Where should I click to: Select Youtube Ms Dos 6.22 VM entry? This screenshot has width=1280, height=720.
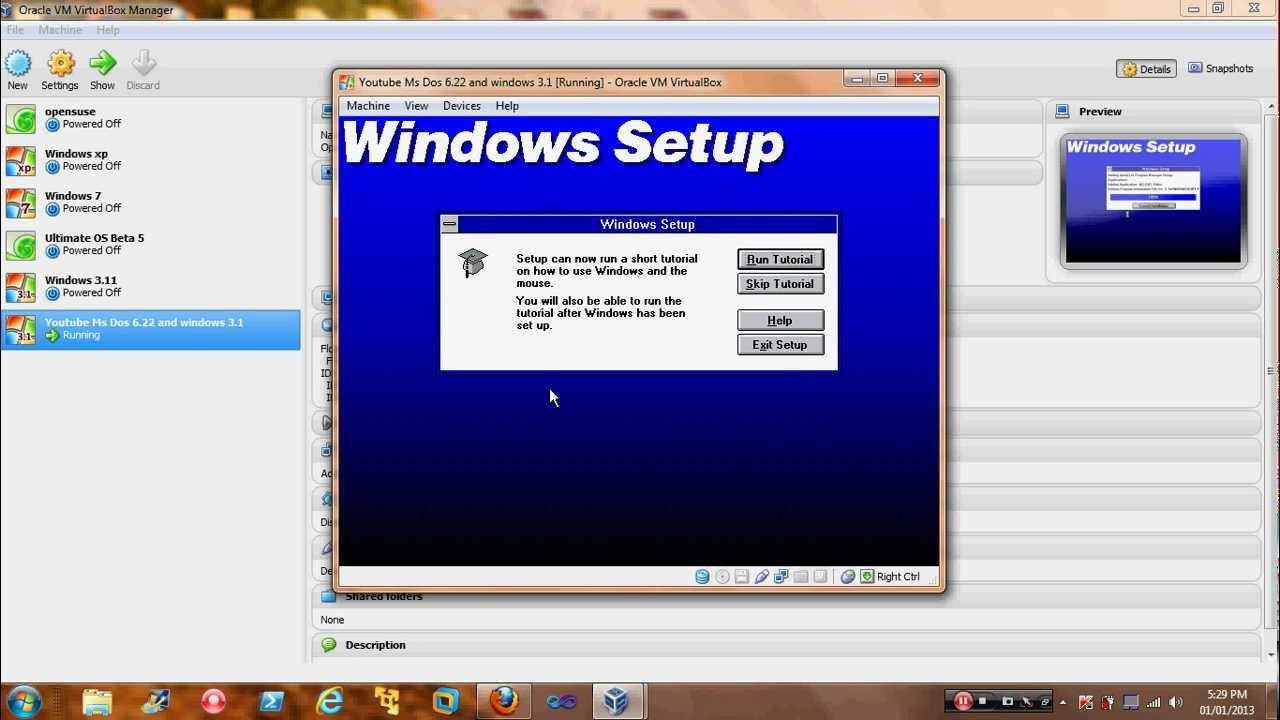click(x=150, y=329)
